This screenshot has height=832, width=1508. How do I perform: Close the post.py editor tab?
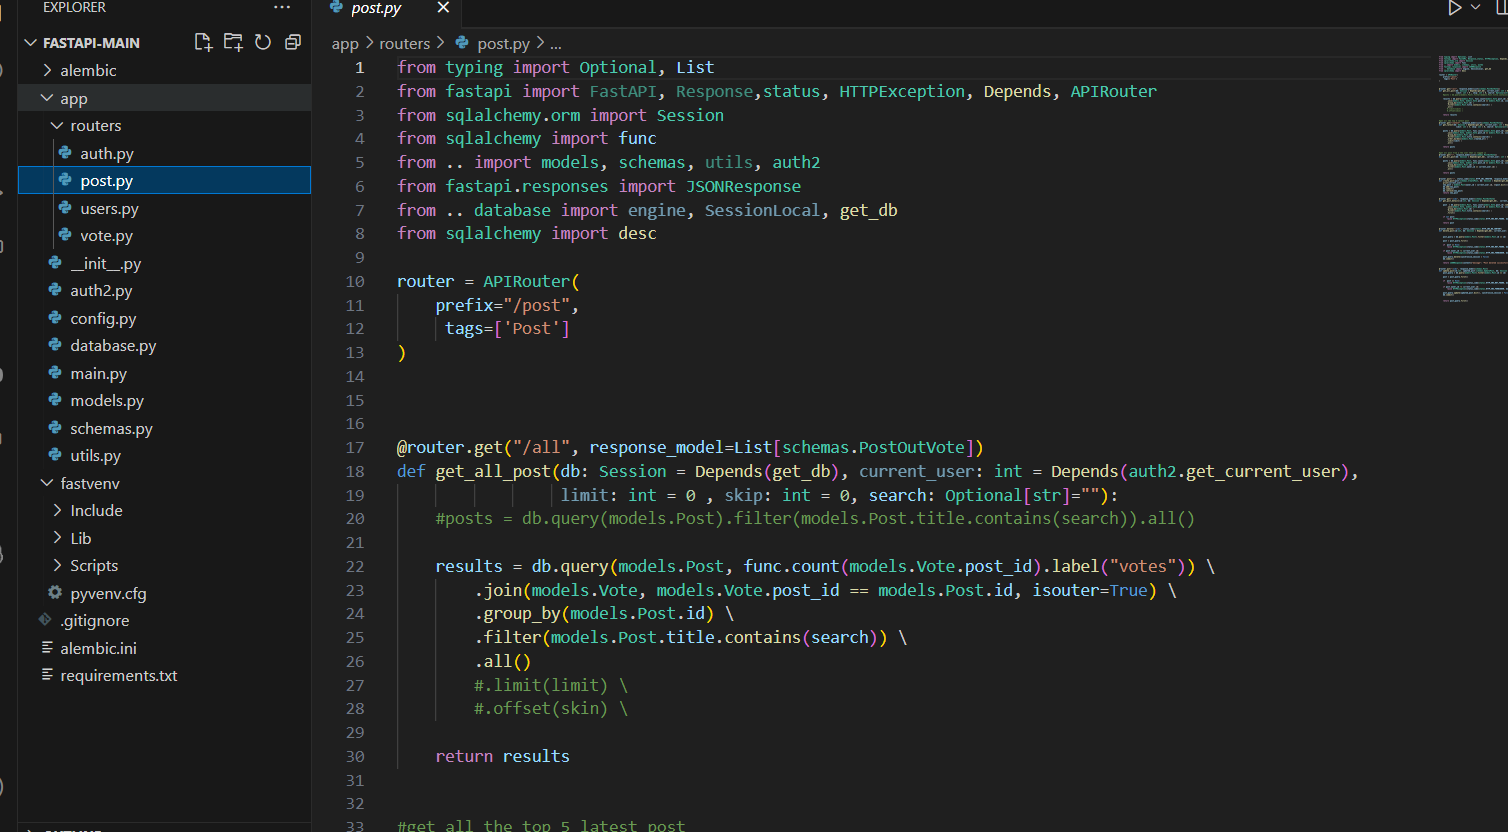click(x=443, y=7)
